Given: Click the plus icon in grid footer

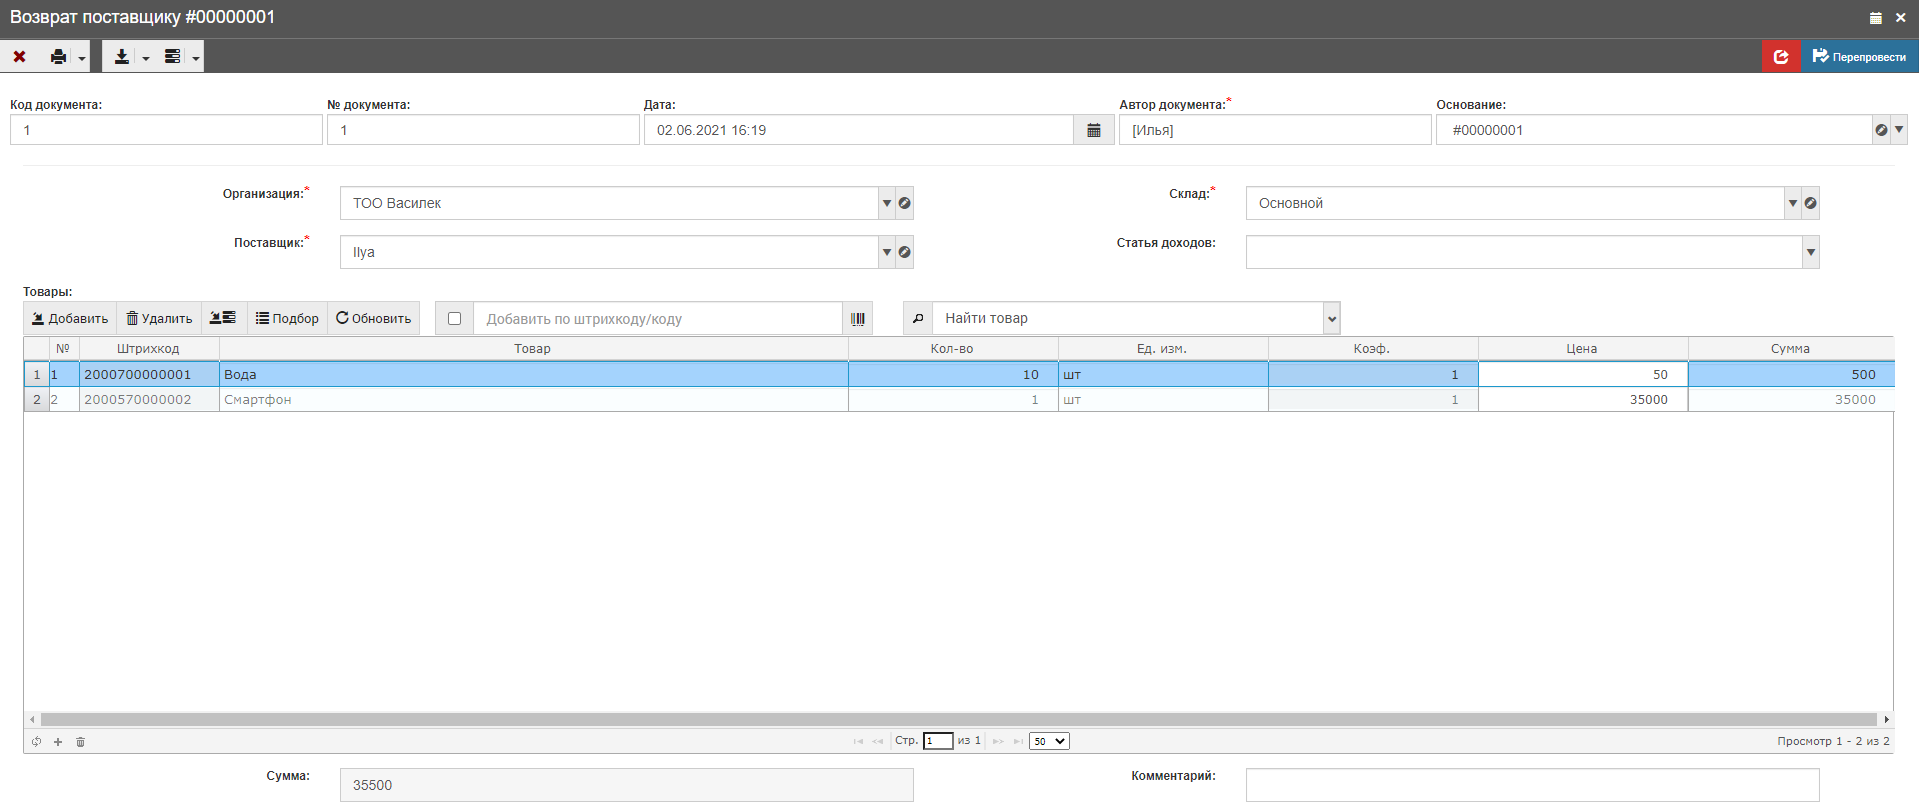Looking at the screenshot, I should pyautogui.click(x=58, y=742).
